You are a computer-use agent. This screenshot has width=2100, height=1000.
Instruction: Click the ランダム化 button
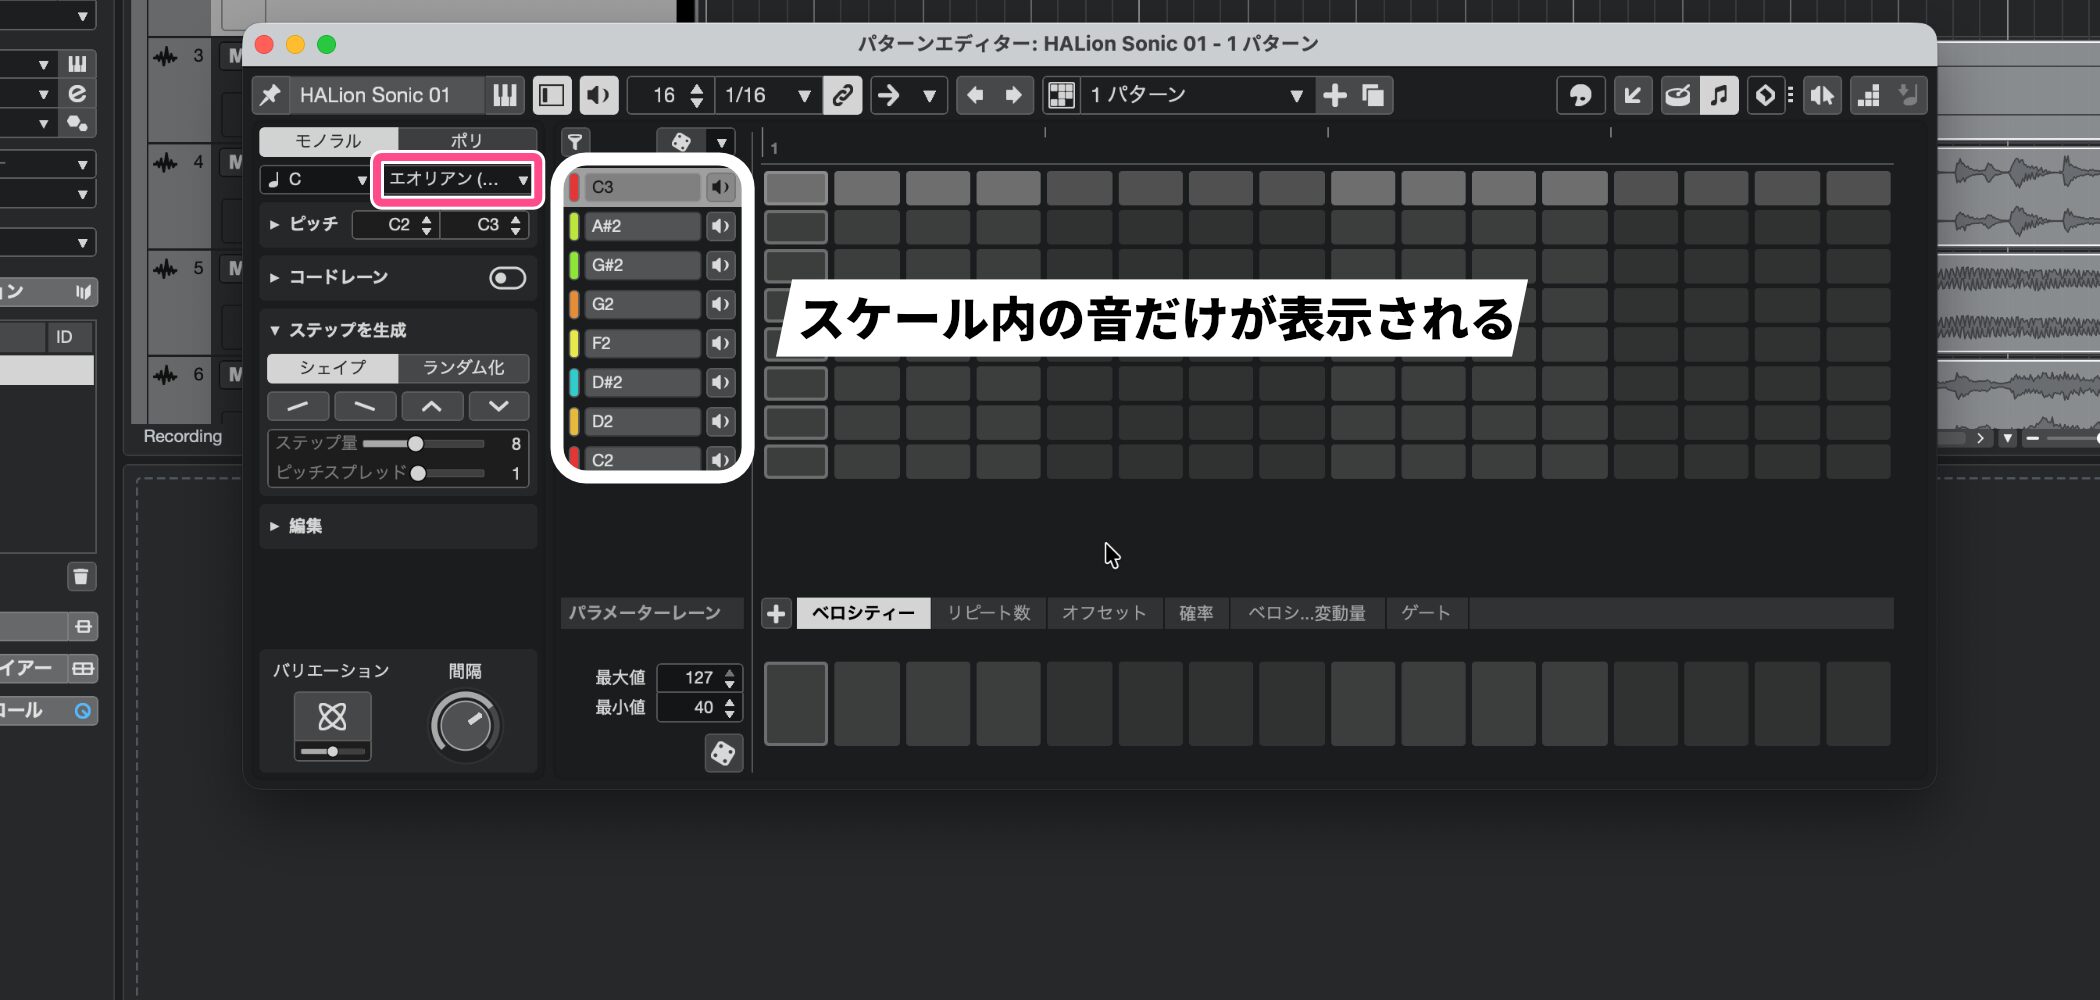(x=463, y=368)
